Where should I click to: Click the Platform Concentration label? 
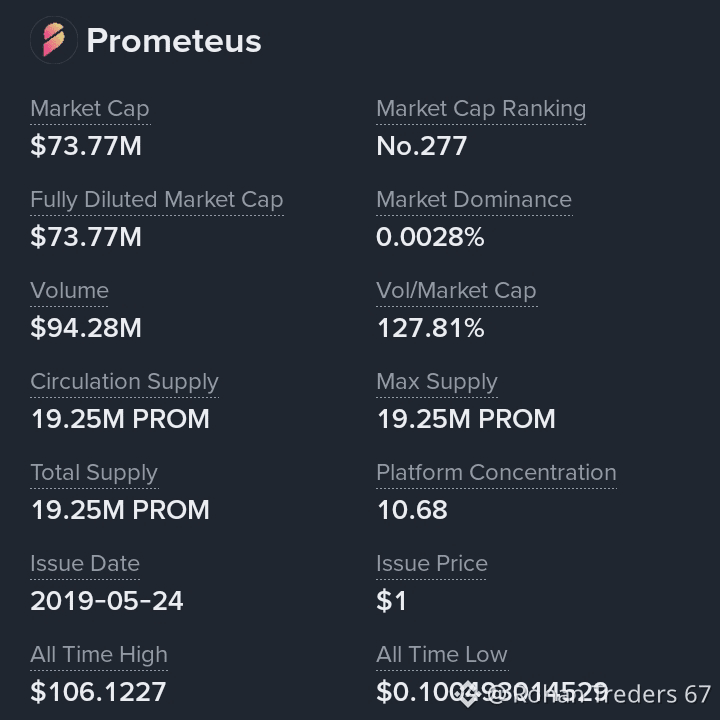click(x=496, y=472)
